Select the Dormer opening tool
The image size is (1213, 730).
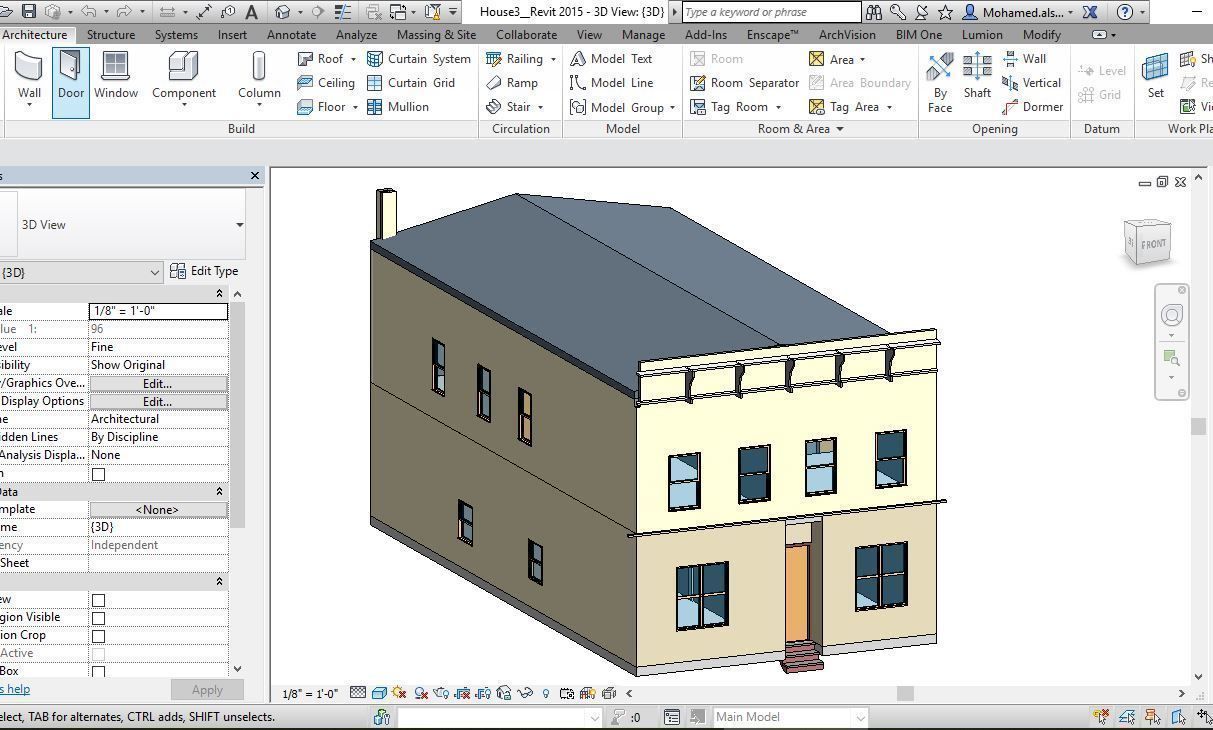coord(1032,107)
